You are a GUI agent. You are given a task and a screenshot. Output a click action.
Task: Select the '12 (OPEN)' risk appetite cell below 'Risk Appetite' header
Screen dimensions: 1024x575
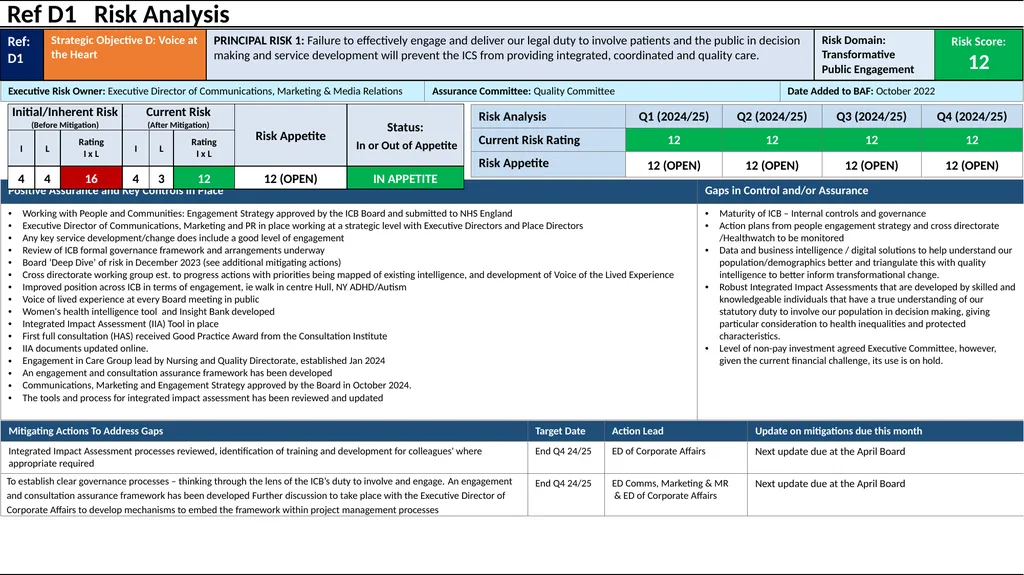pos(291,178)
